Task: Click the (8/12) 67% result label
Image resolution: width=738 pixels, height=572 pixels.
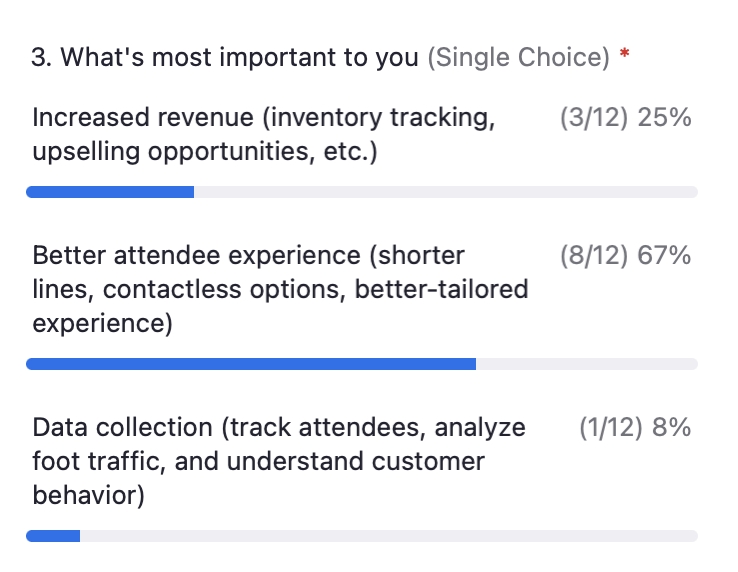Action: coord(626,256)
